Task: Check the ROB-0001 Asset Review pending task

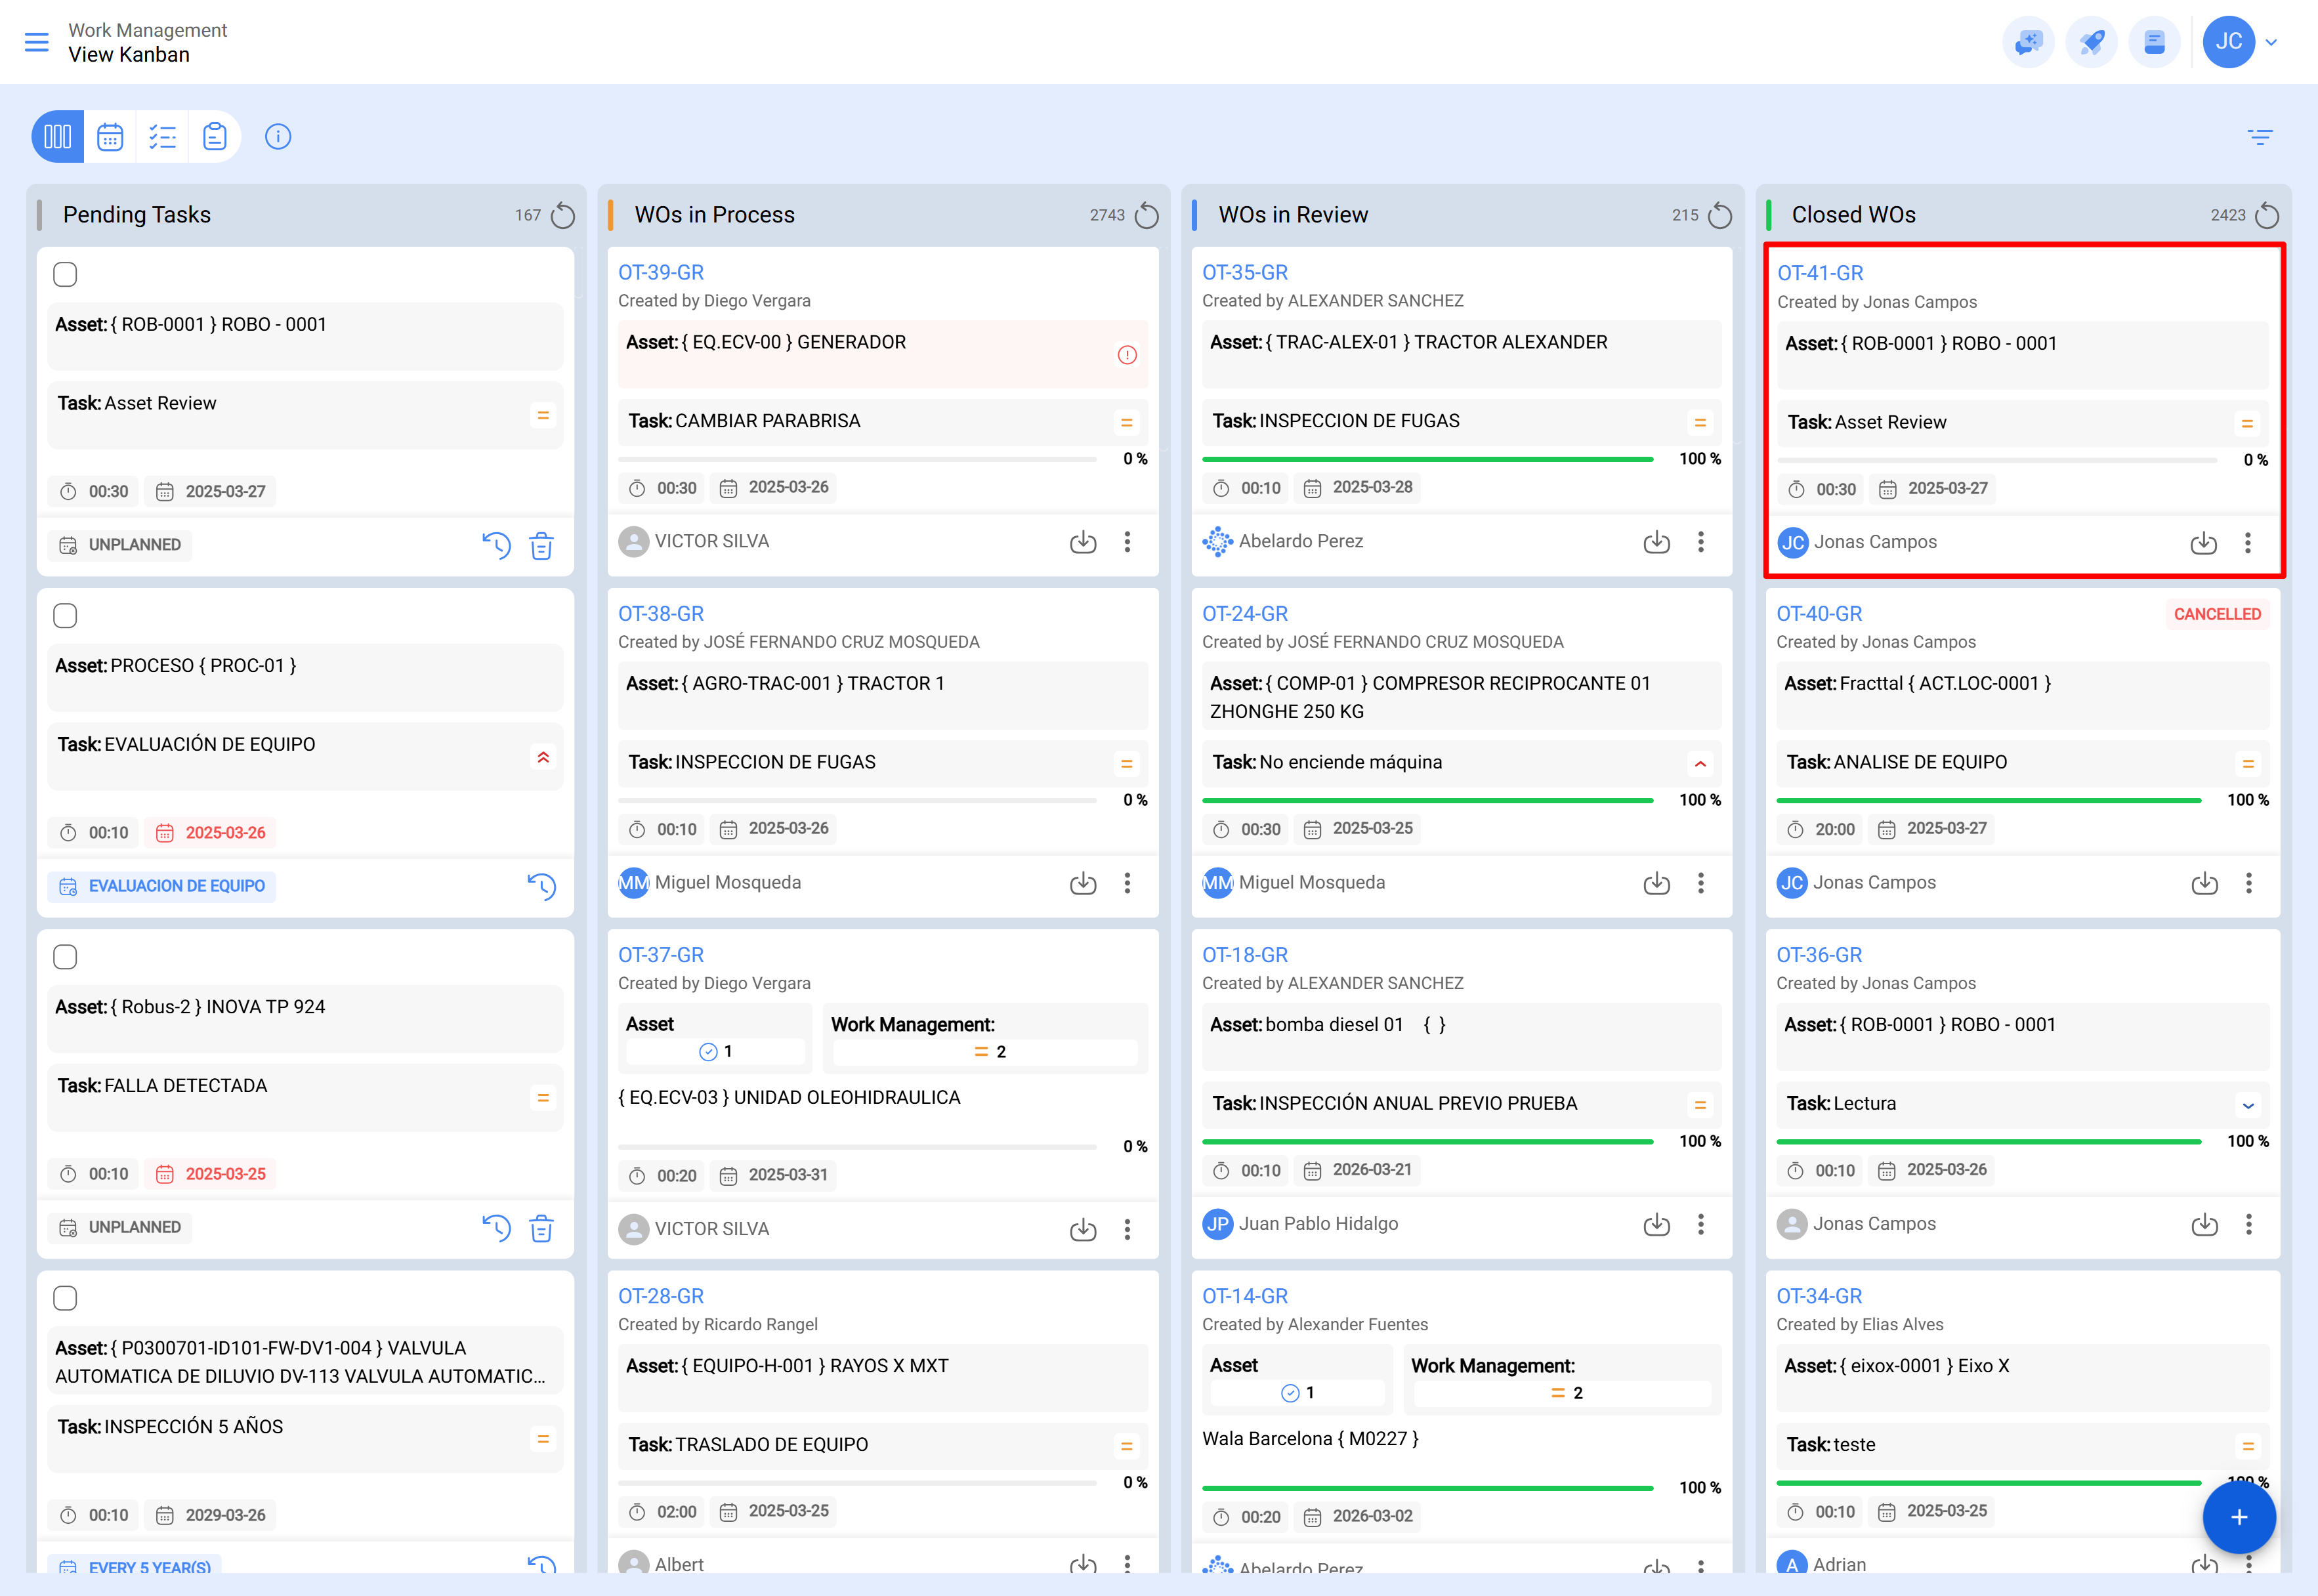Action: [x=65, y=274]
